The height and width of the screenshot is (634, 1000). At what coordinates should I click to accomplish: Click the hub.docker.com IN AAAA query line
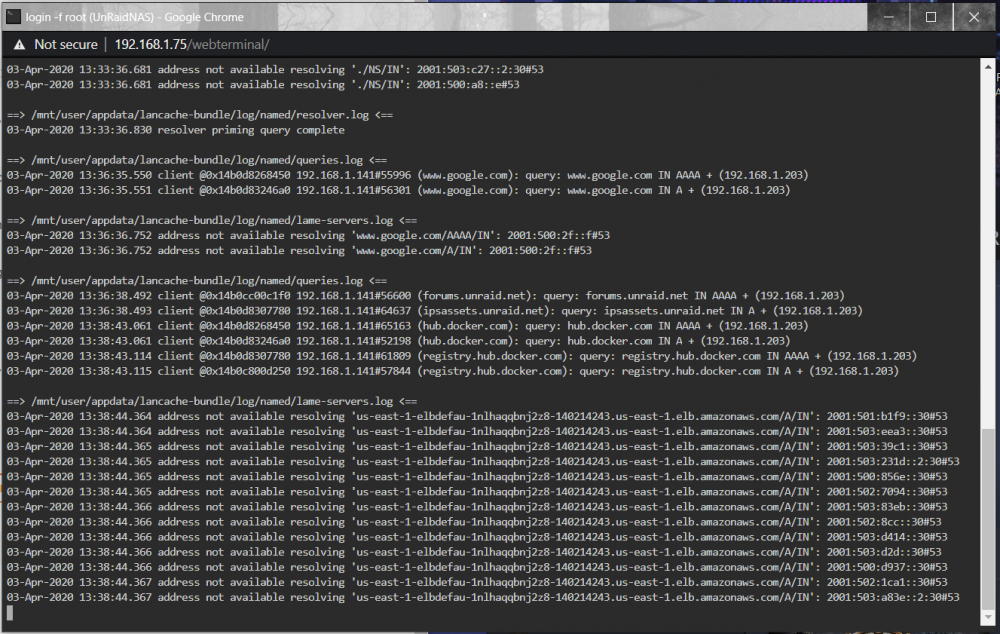(x=408, y=326)
